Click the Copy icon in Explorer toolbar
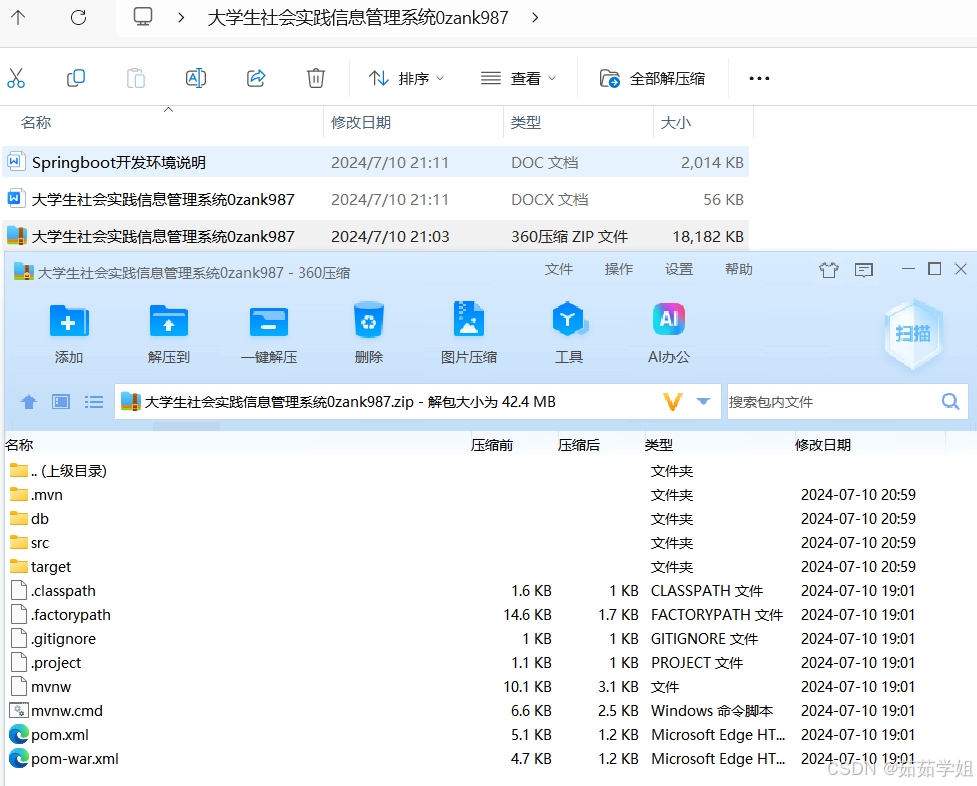The image size is (977, 786). point(75,79)
